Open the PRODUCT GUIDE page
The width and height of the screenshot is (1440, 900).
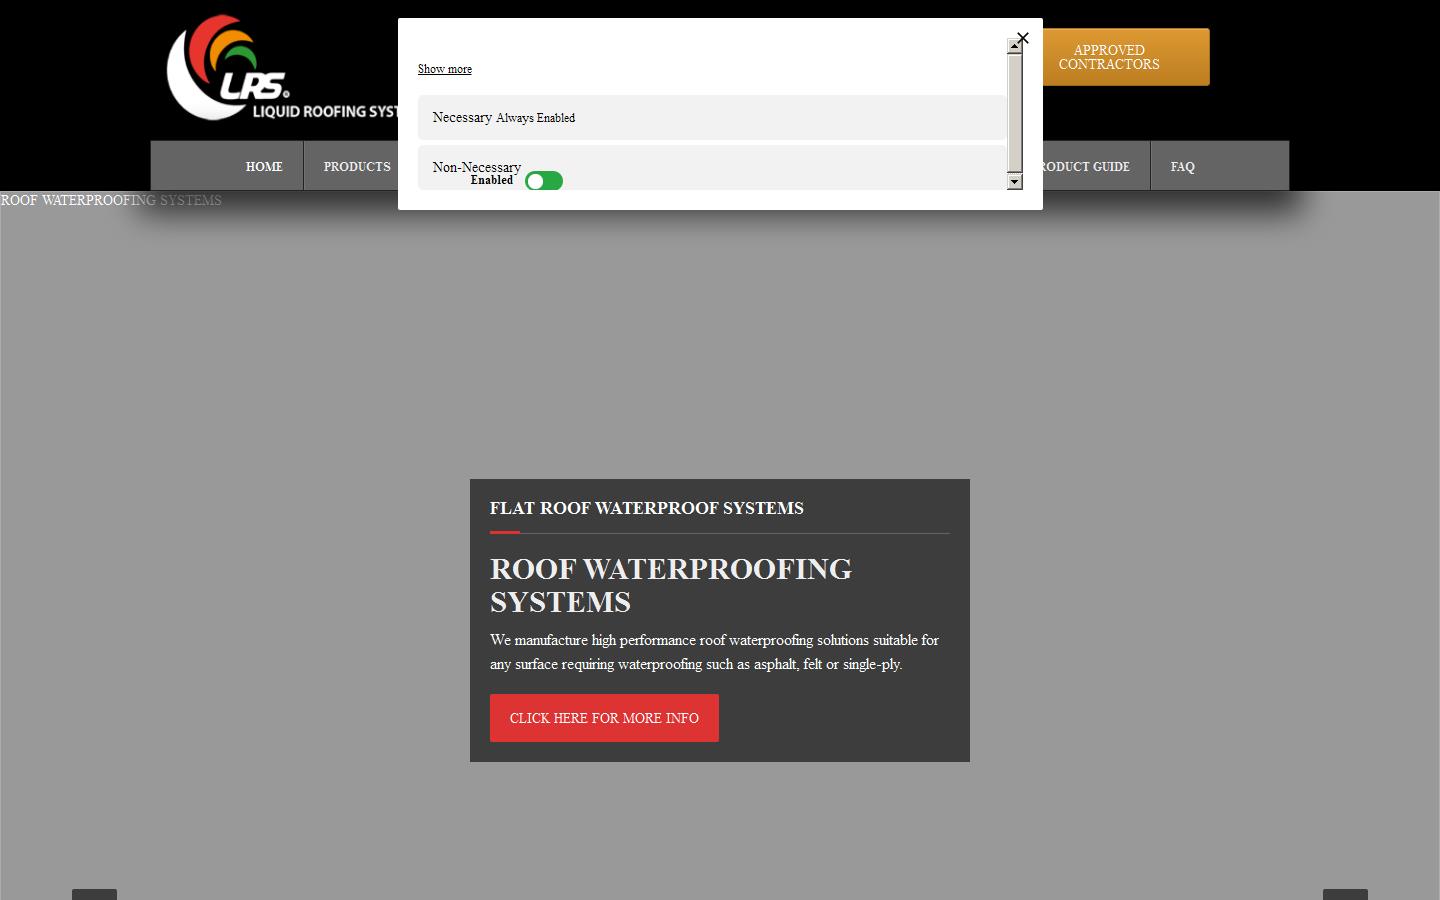click(1082, 166)
